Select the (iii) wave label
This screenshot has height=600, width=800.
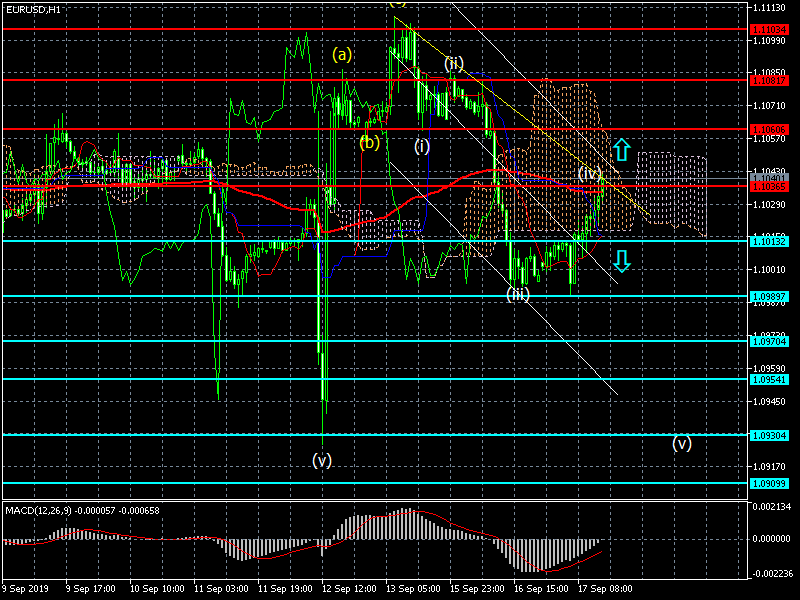[517, 294]
